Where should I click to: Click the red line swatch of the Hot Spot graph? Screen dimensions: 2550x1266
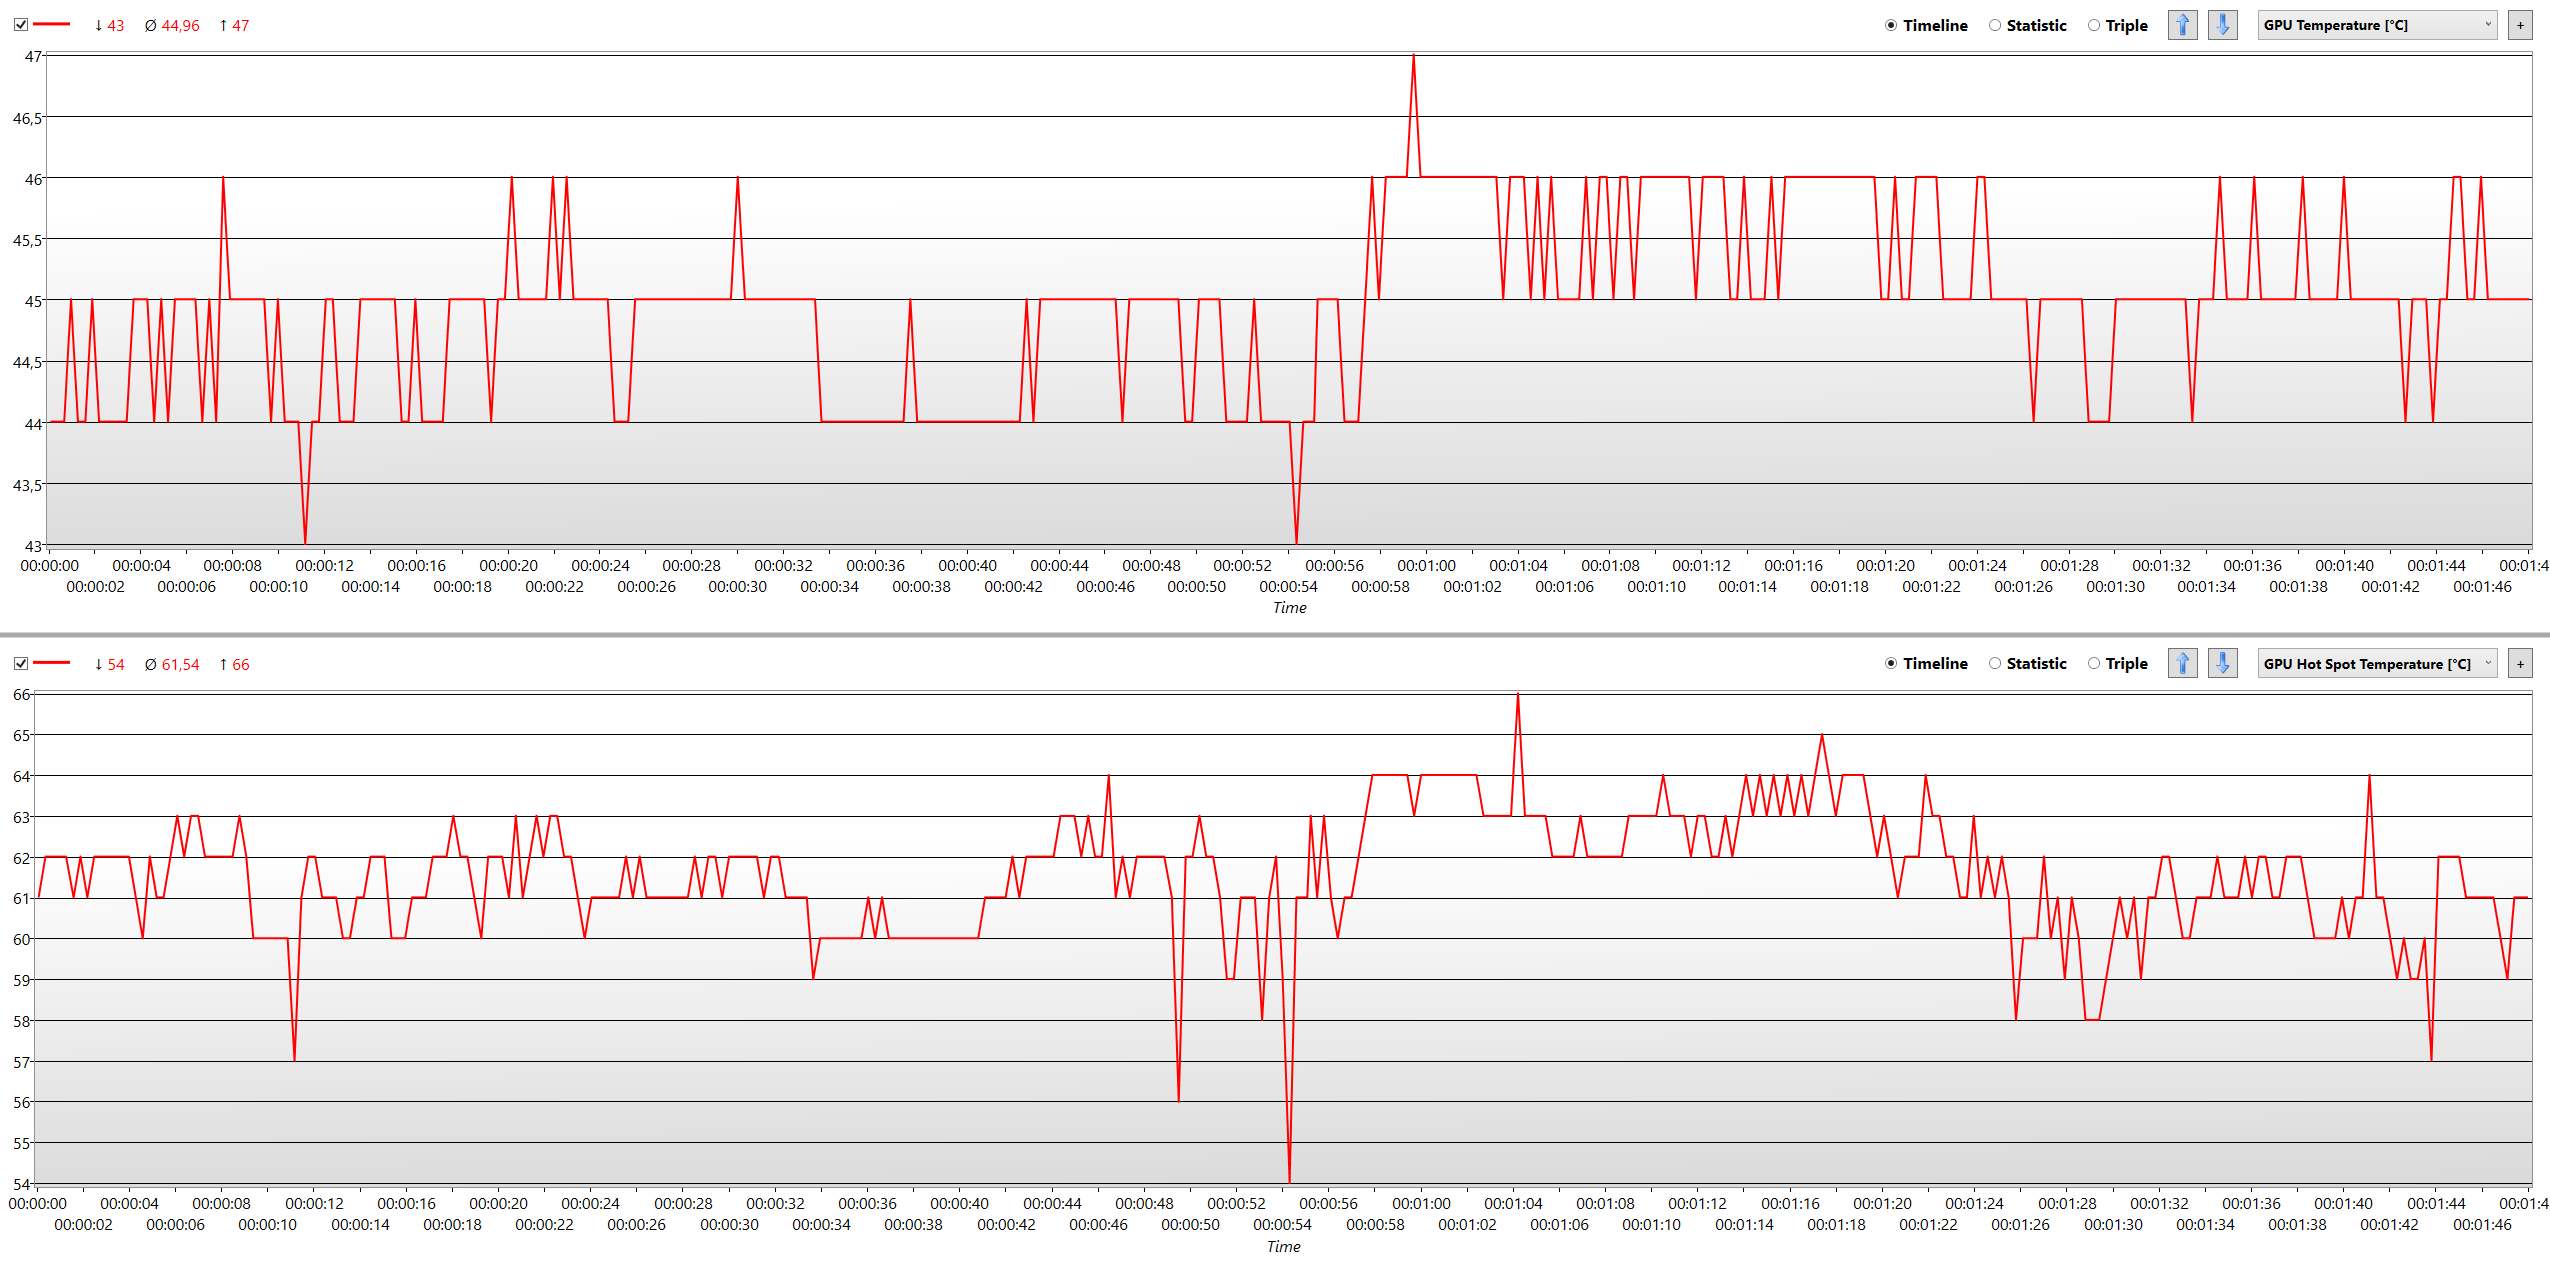coord(52,663)
